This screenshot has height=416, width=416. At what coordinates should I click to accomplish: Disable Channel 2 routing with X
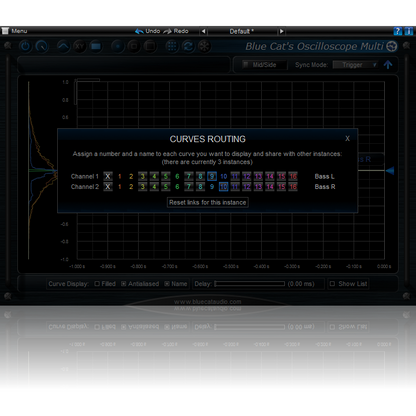(108, 187)
